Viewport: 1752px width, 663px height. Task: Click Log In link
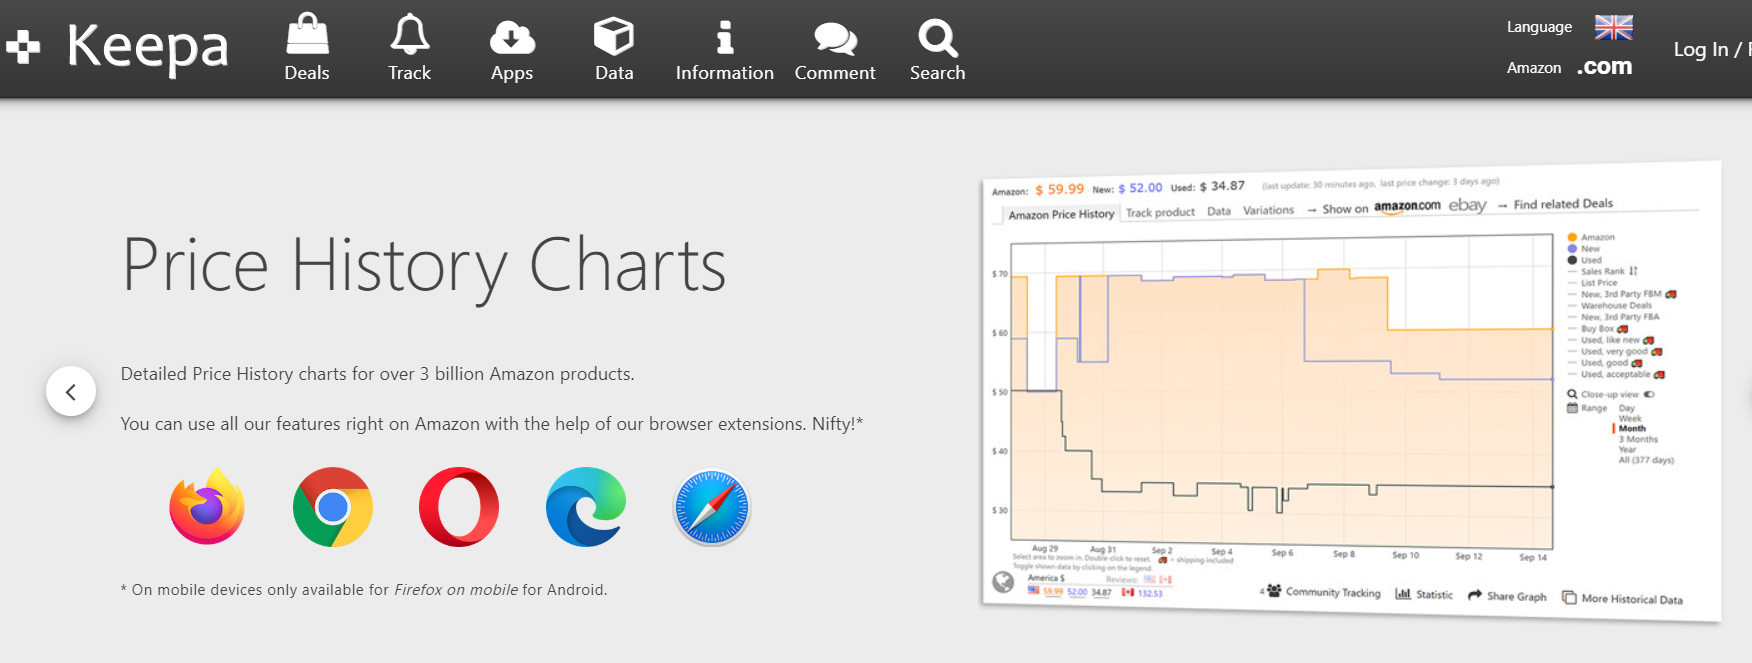[1701, 49]
